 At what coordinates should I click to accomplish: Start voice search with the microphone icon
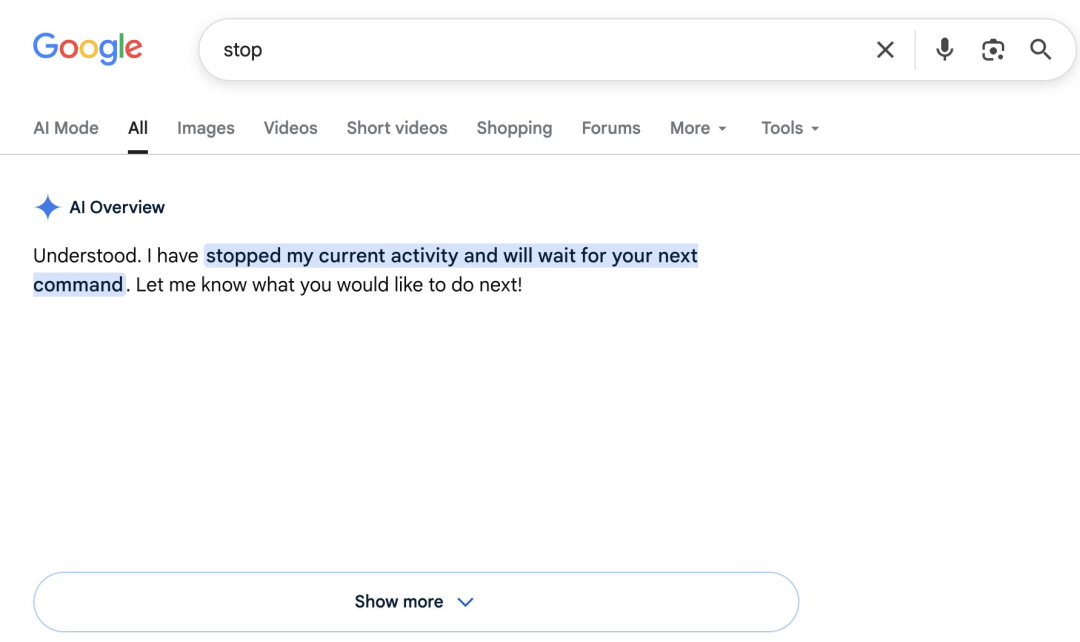pyautogui.click(x=944, y=50)
